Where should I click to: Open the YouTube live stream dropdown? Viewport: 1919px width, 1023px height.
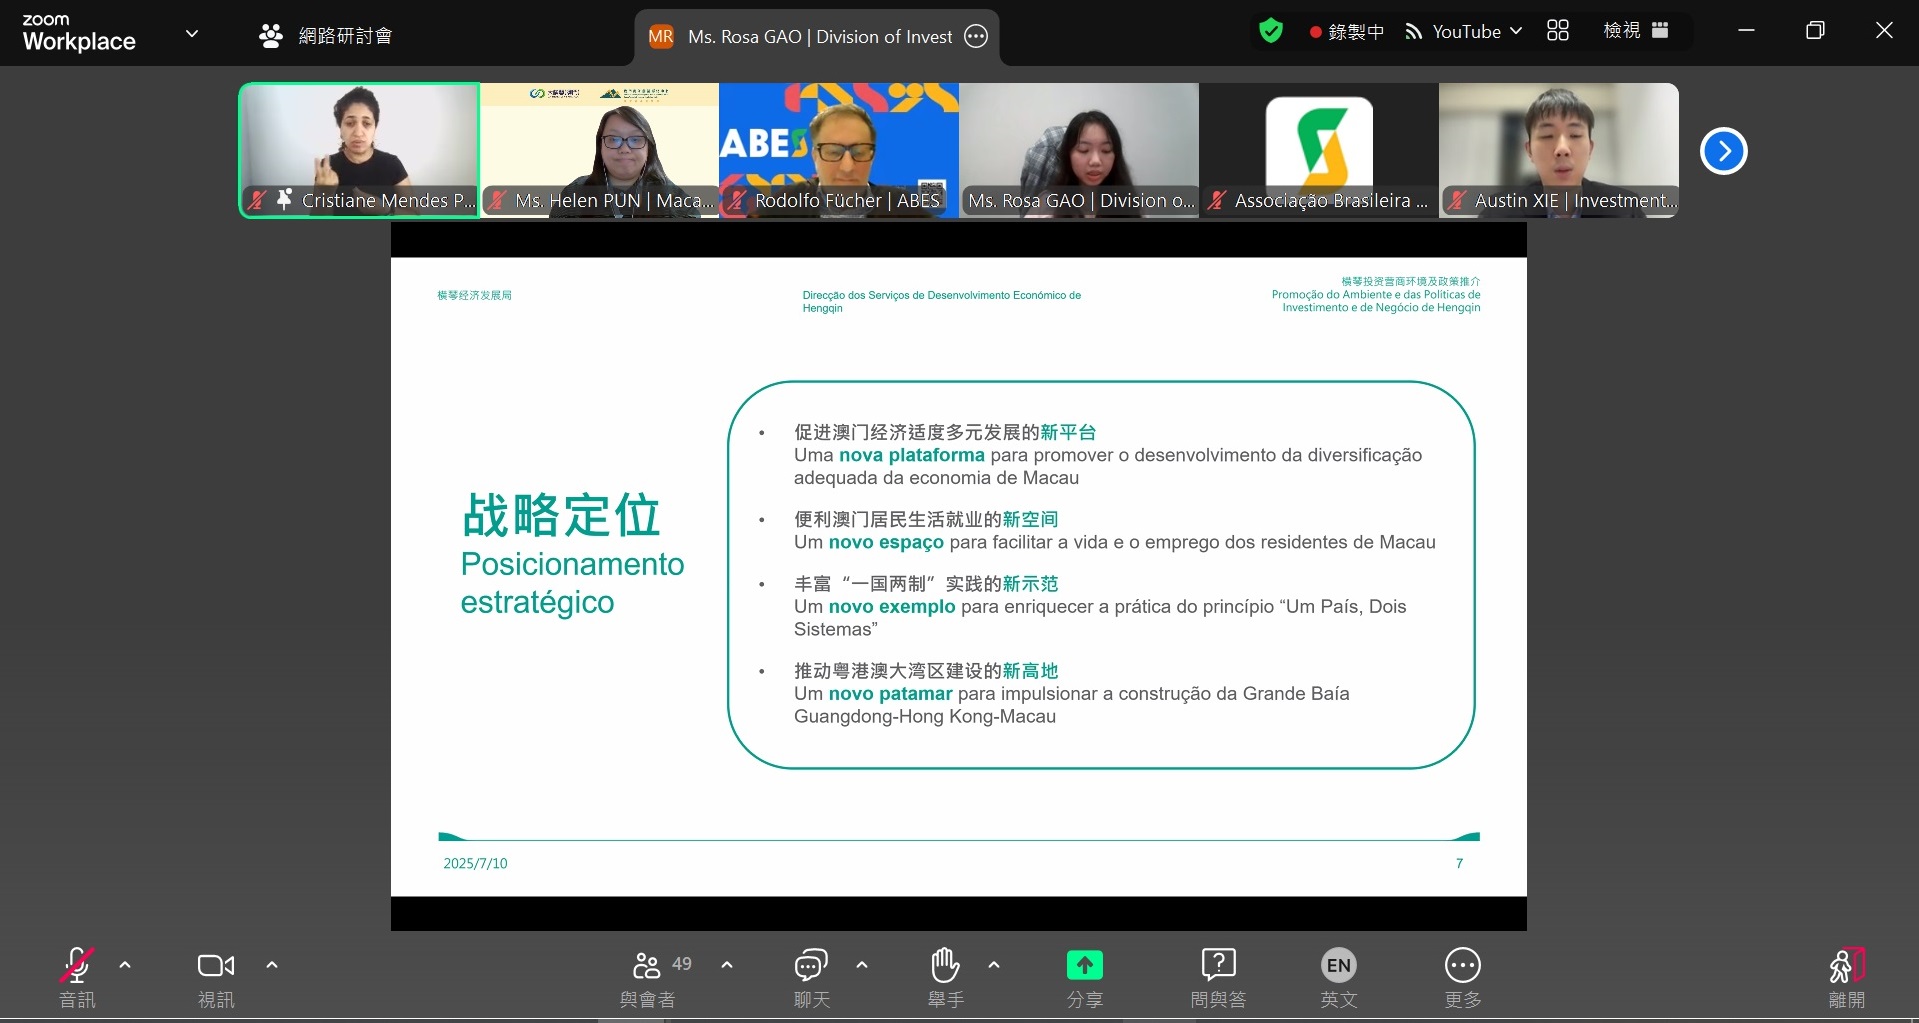pyautogui.click(x=1464, y=32)
